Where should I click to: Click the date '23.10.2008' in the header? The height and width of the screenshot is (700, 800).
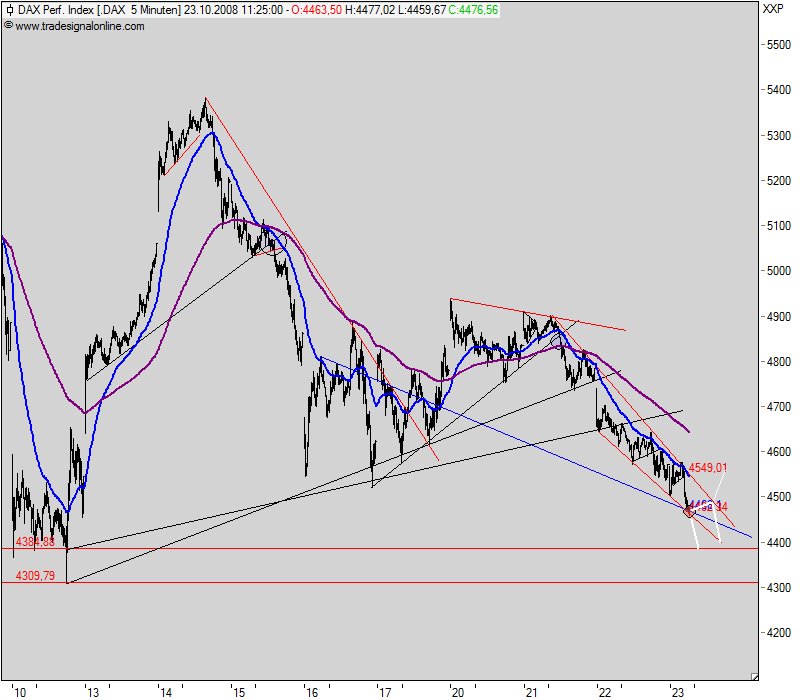click(x=211, y=10)
